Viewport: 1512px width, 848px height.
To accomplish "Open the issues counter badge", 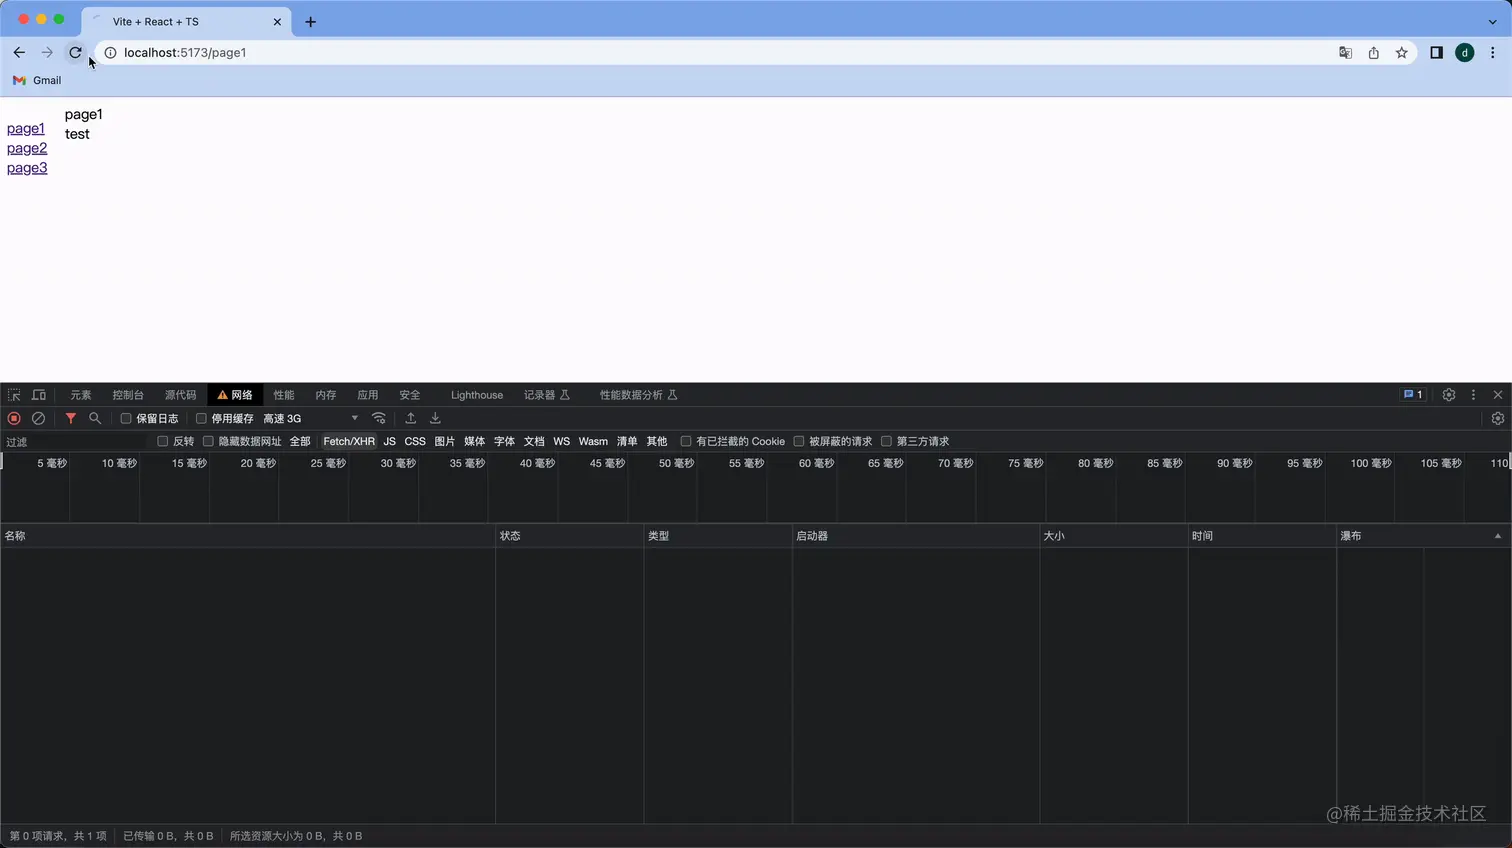I will 1413,395.
